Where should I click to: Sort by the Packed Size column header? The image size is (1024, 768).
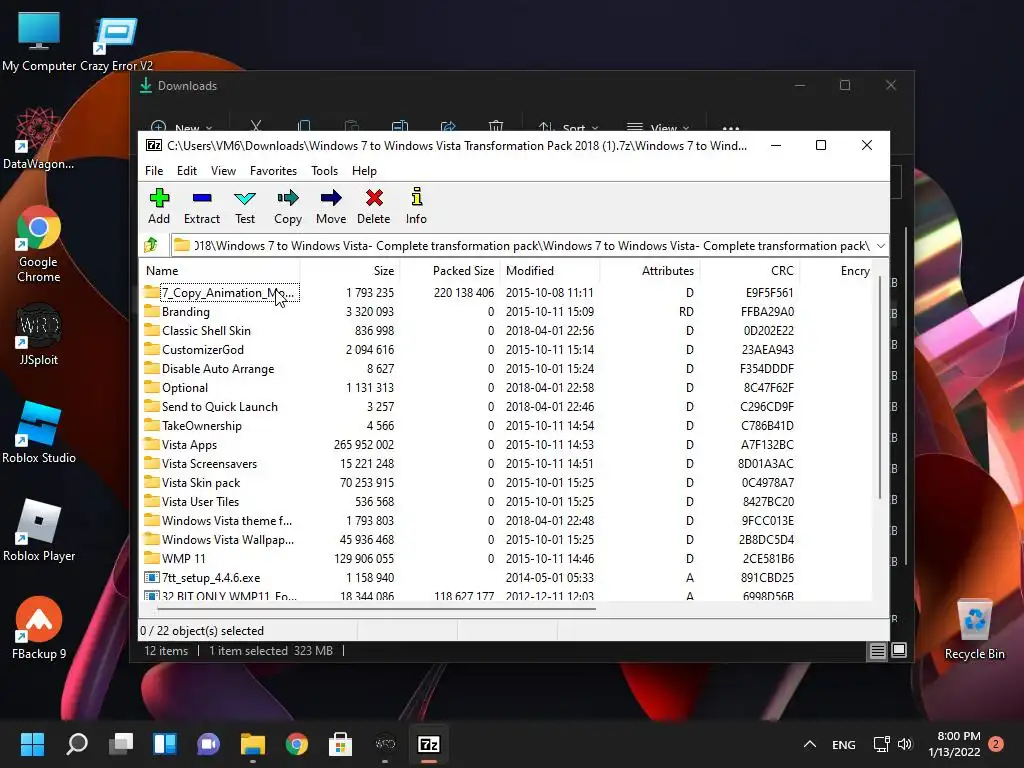click(x=450, y=270)
